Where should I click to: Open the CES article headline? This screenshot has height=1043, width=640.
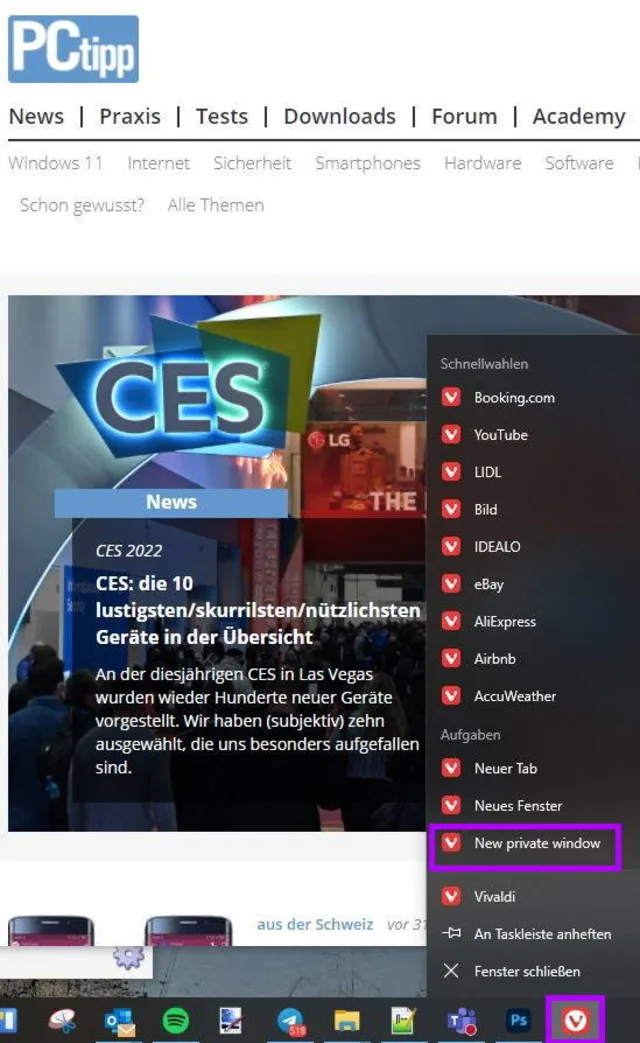coord(257,610)
